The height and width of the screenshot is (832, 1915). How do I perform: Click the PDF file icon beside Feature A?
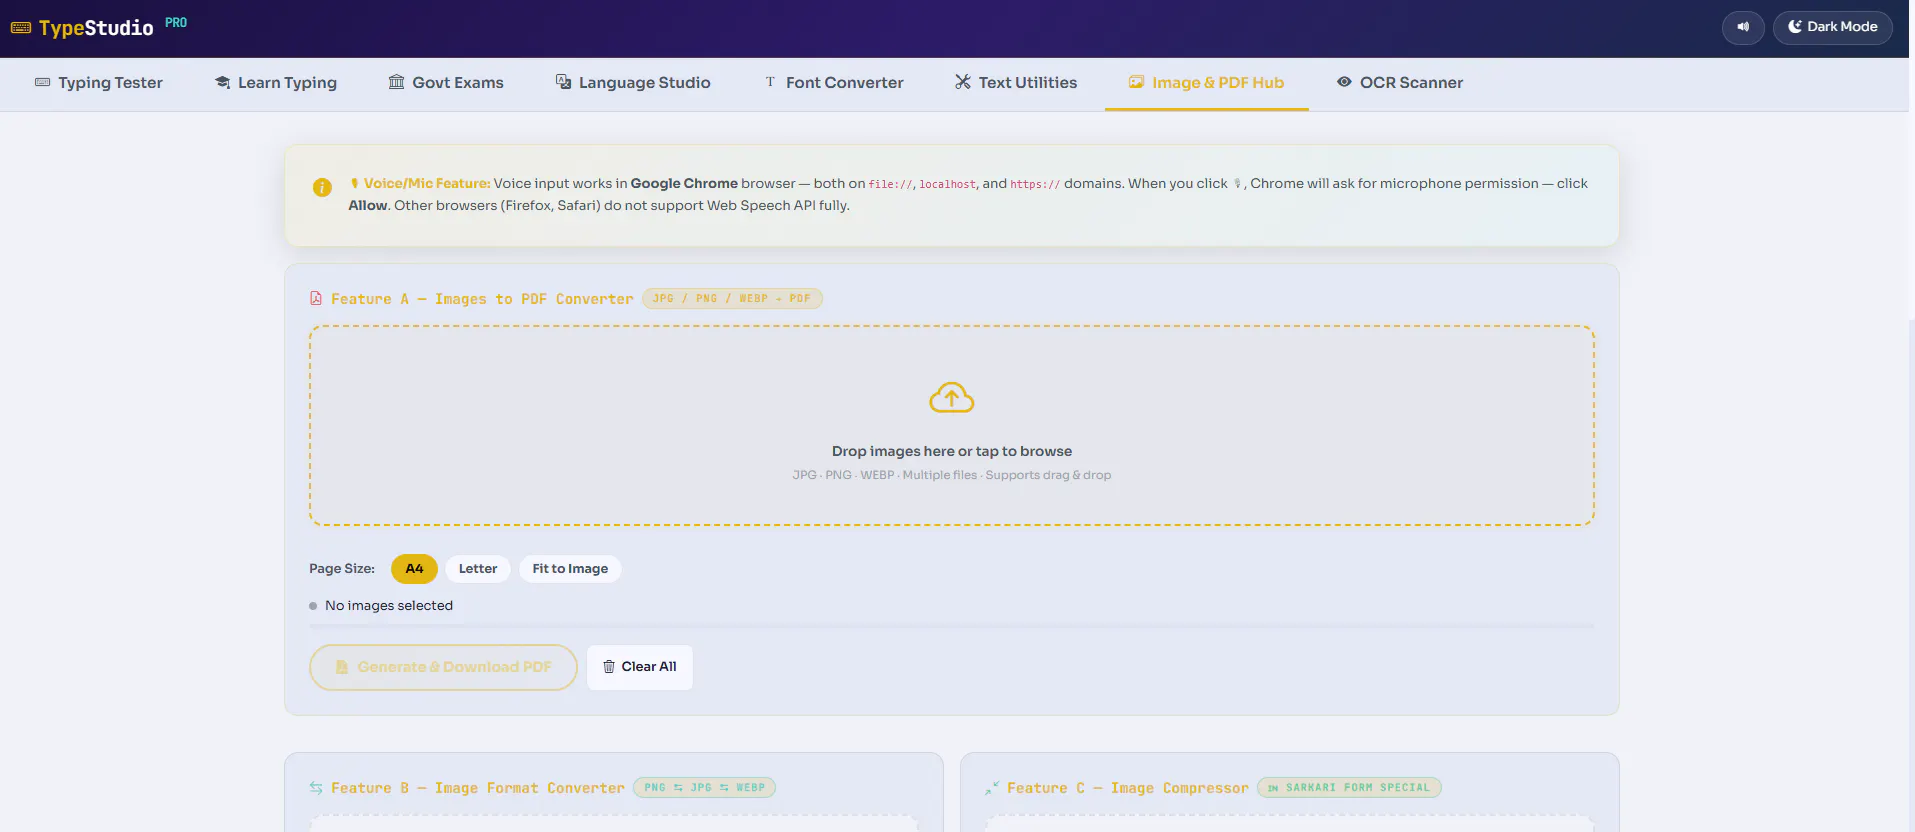tap(316, 298)
